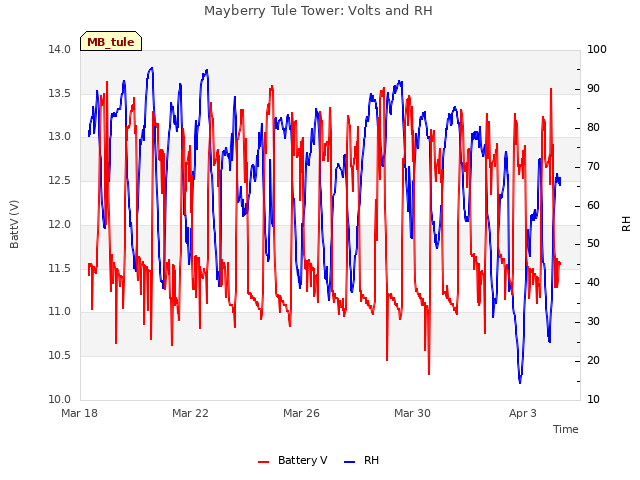This screenshot has height=480, width=640.
Task: Click the 90 right axis tick label
Action: 593,89
